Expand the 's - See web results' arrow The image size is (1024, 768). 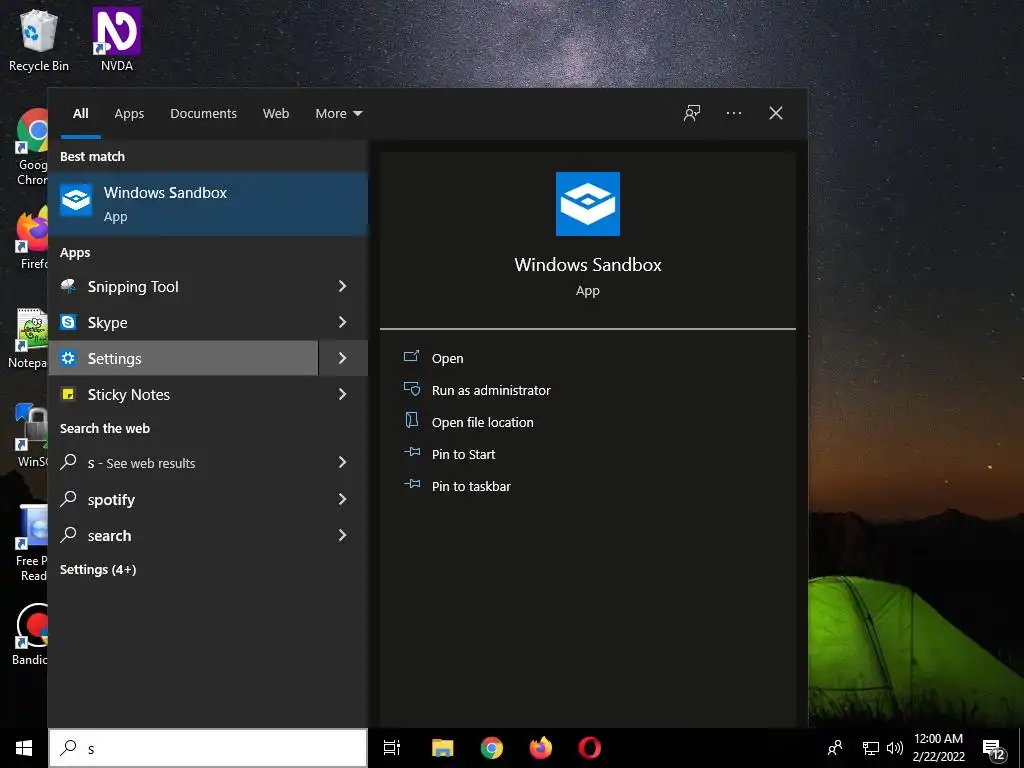pyautogui.click(x=342, y=462)
